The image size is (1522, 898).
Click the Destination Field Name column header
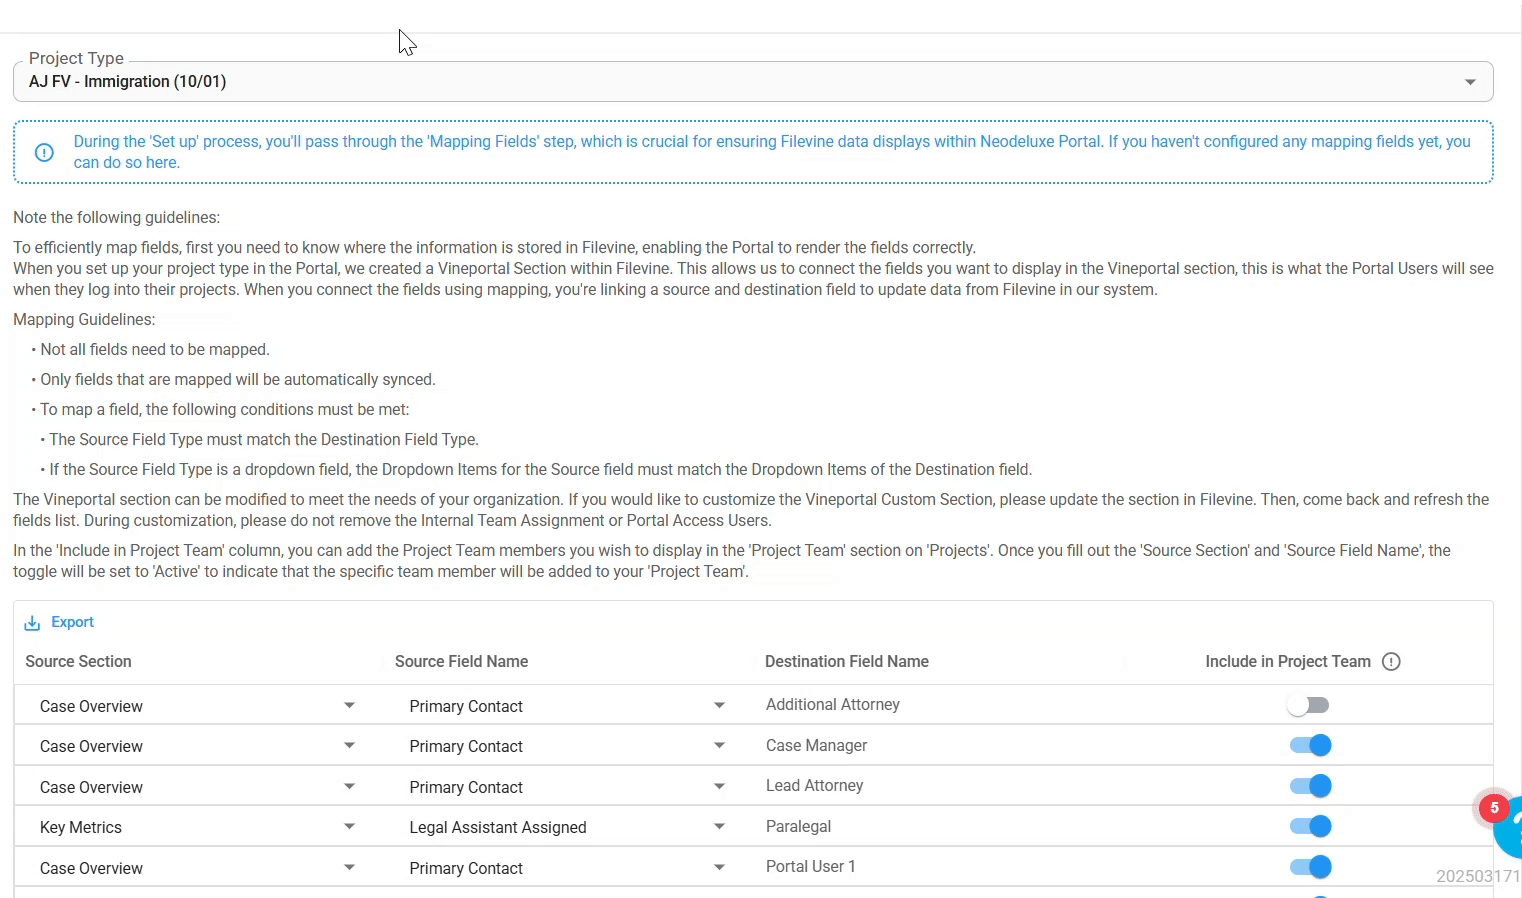click(x=847, y=662)
